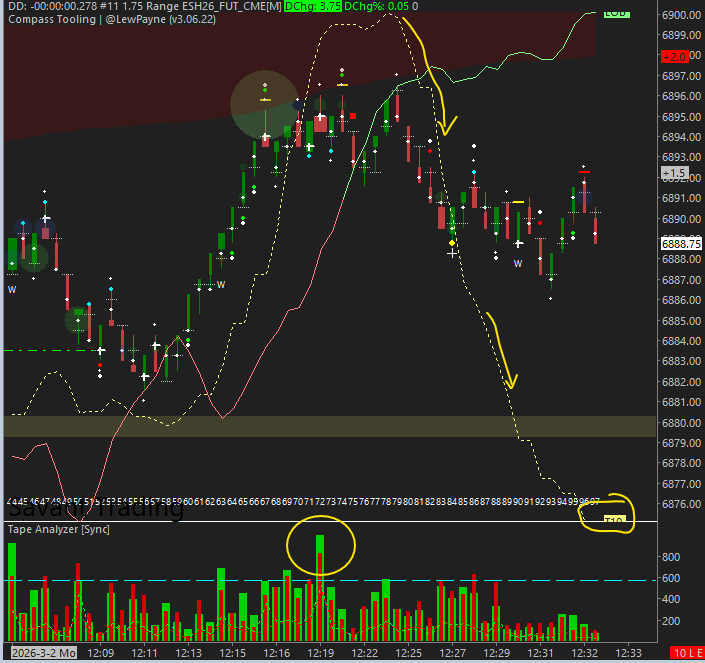Click the 6885.00 price scale label
Image resolution: width=705 pixels, height=663 pixels.
pyautogui.click(x=681, y=321)
